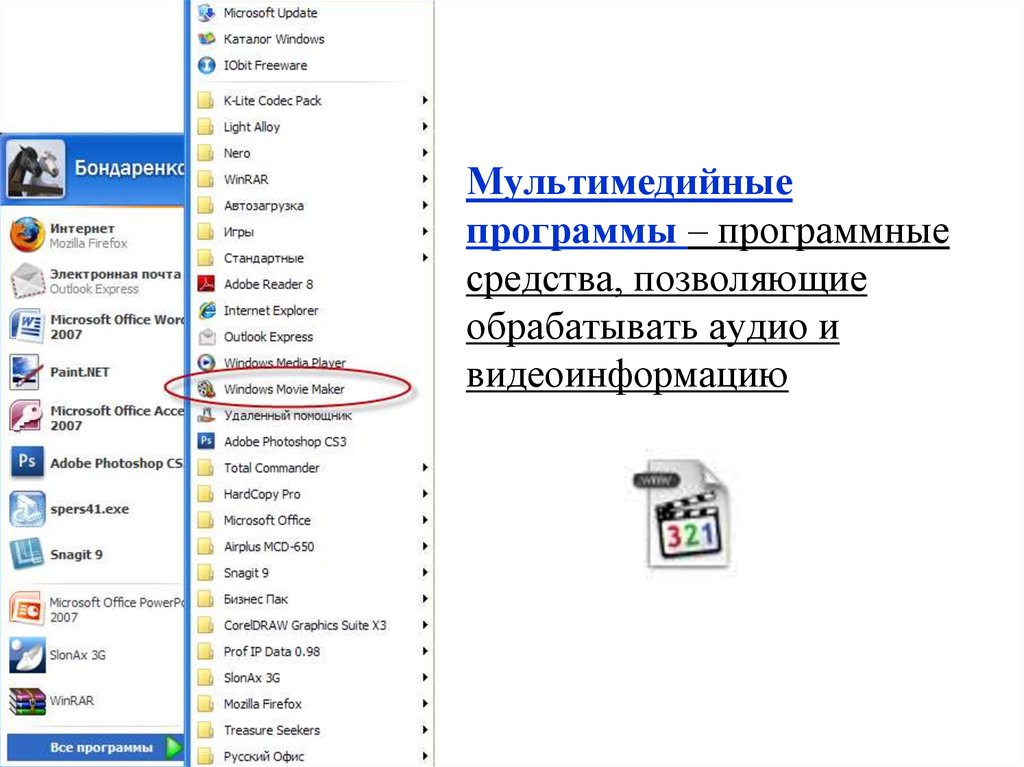Click the Удаленный помощник icon
The image size is (1024, 767).
[x=206, y=415]
